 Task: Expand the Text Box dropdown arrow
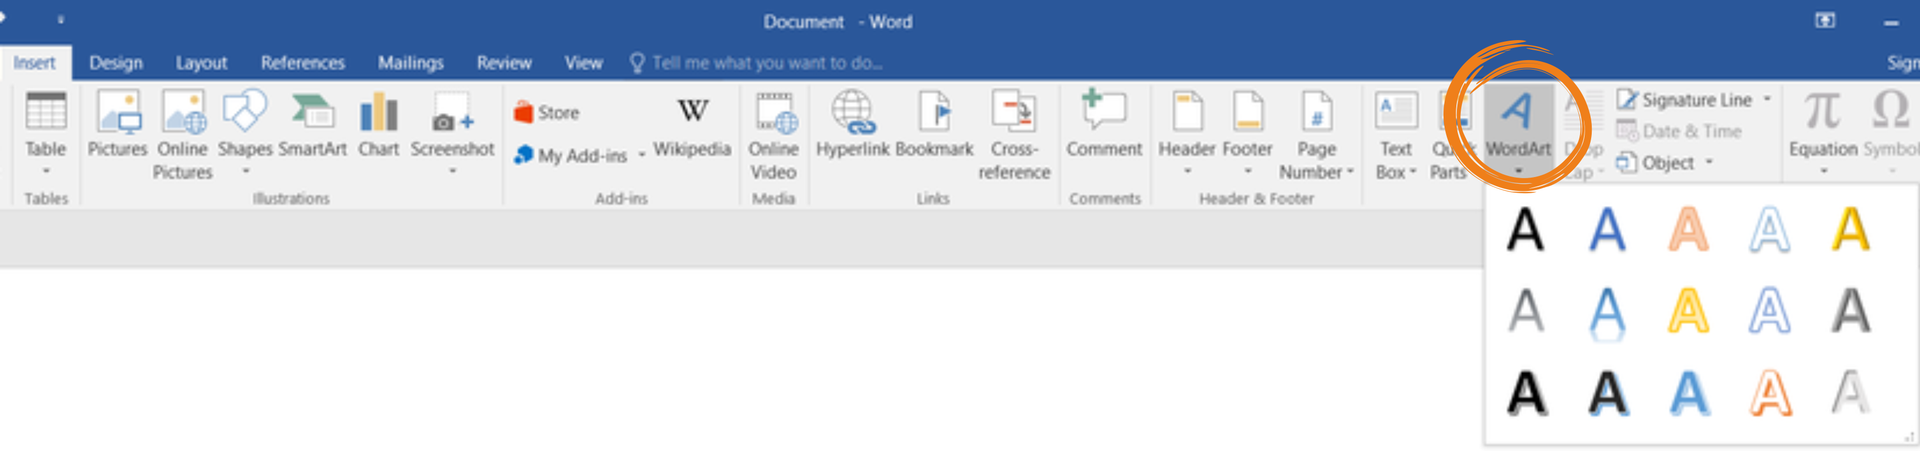[x=1413, y=172]
